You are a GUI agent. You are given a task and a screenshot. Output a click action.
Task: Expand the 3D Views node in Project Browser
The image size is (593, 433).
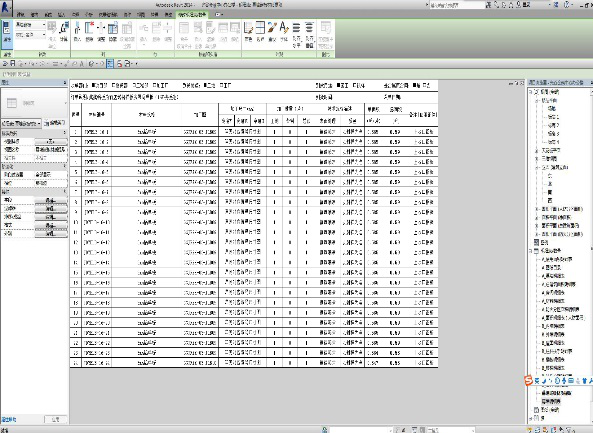pos(537,159)
